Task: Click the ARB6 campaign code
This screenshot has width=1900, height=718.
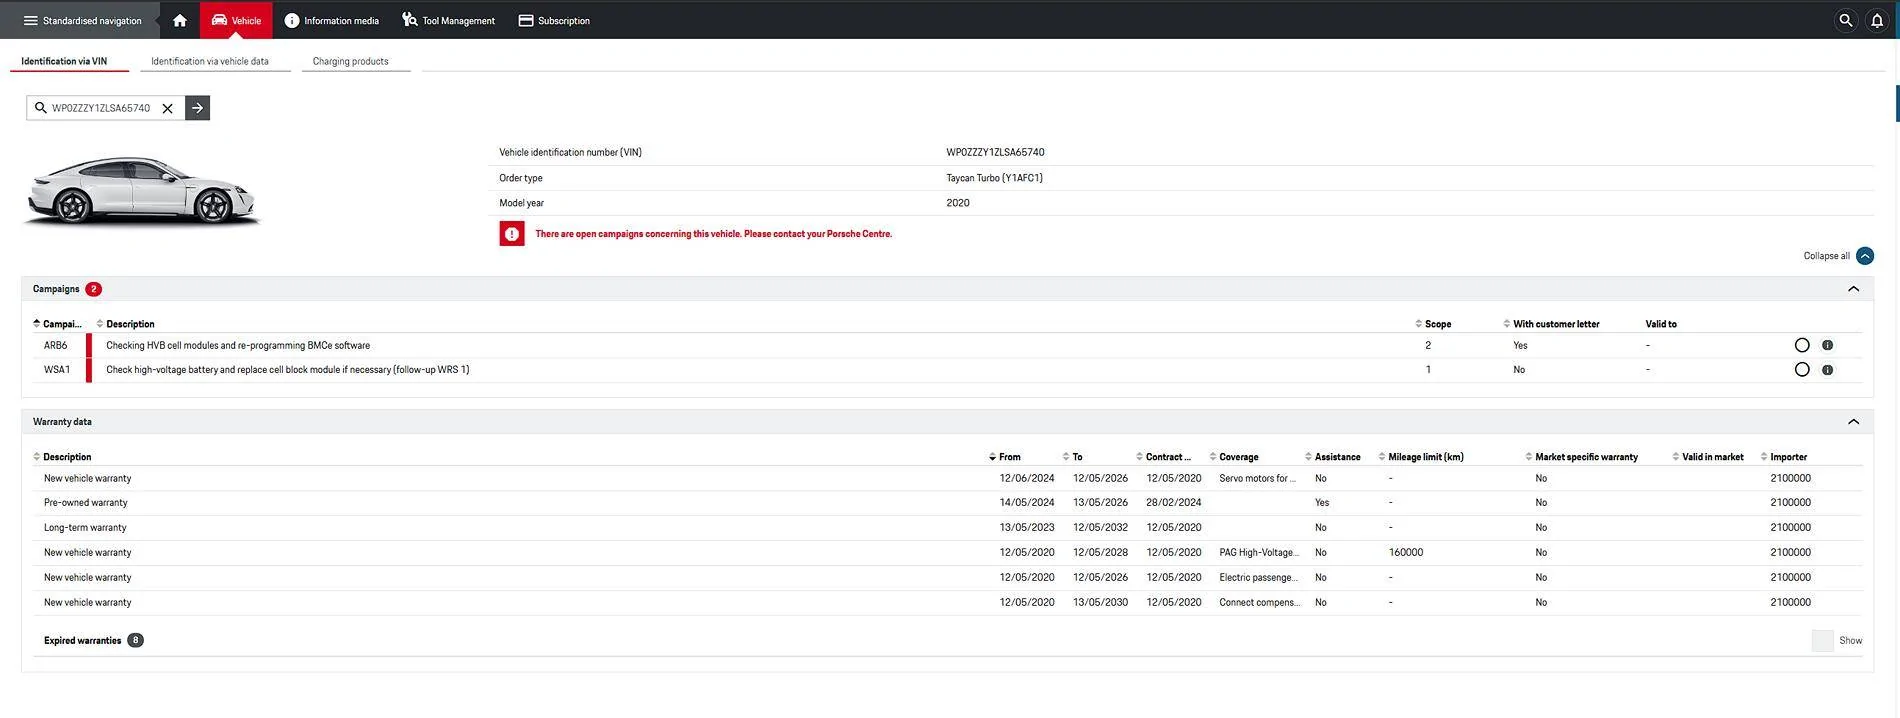Action: click(x=56, y=345)
